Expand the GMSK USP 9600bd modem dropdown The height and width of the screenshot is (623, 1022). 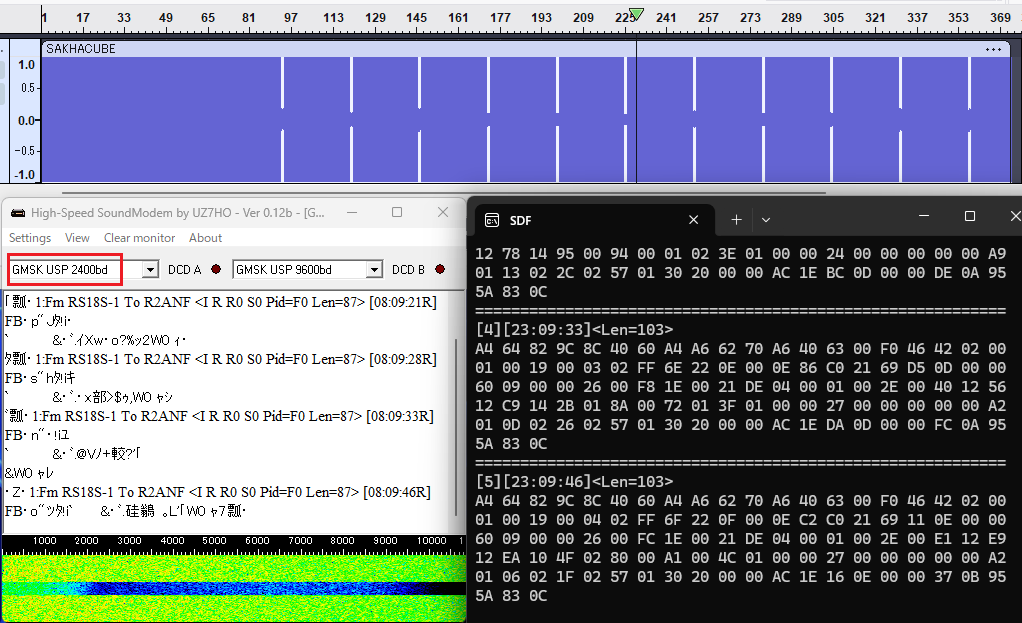pos(374,270)
